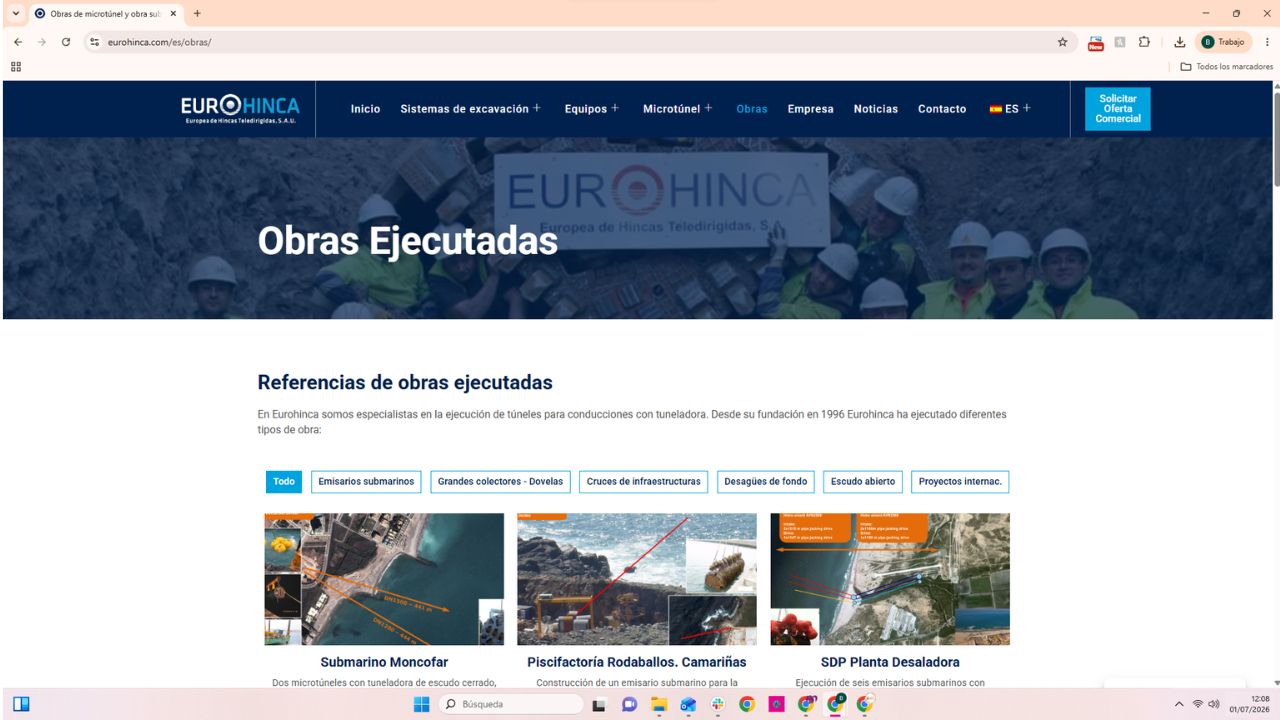The width and height of the screenshot is (1280, 720).
Task: Open the Noticias menu item
Action: 876,109
